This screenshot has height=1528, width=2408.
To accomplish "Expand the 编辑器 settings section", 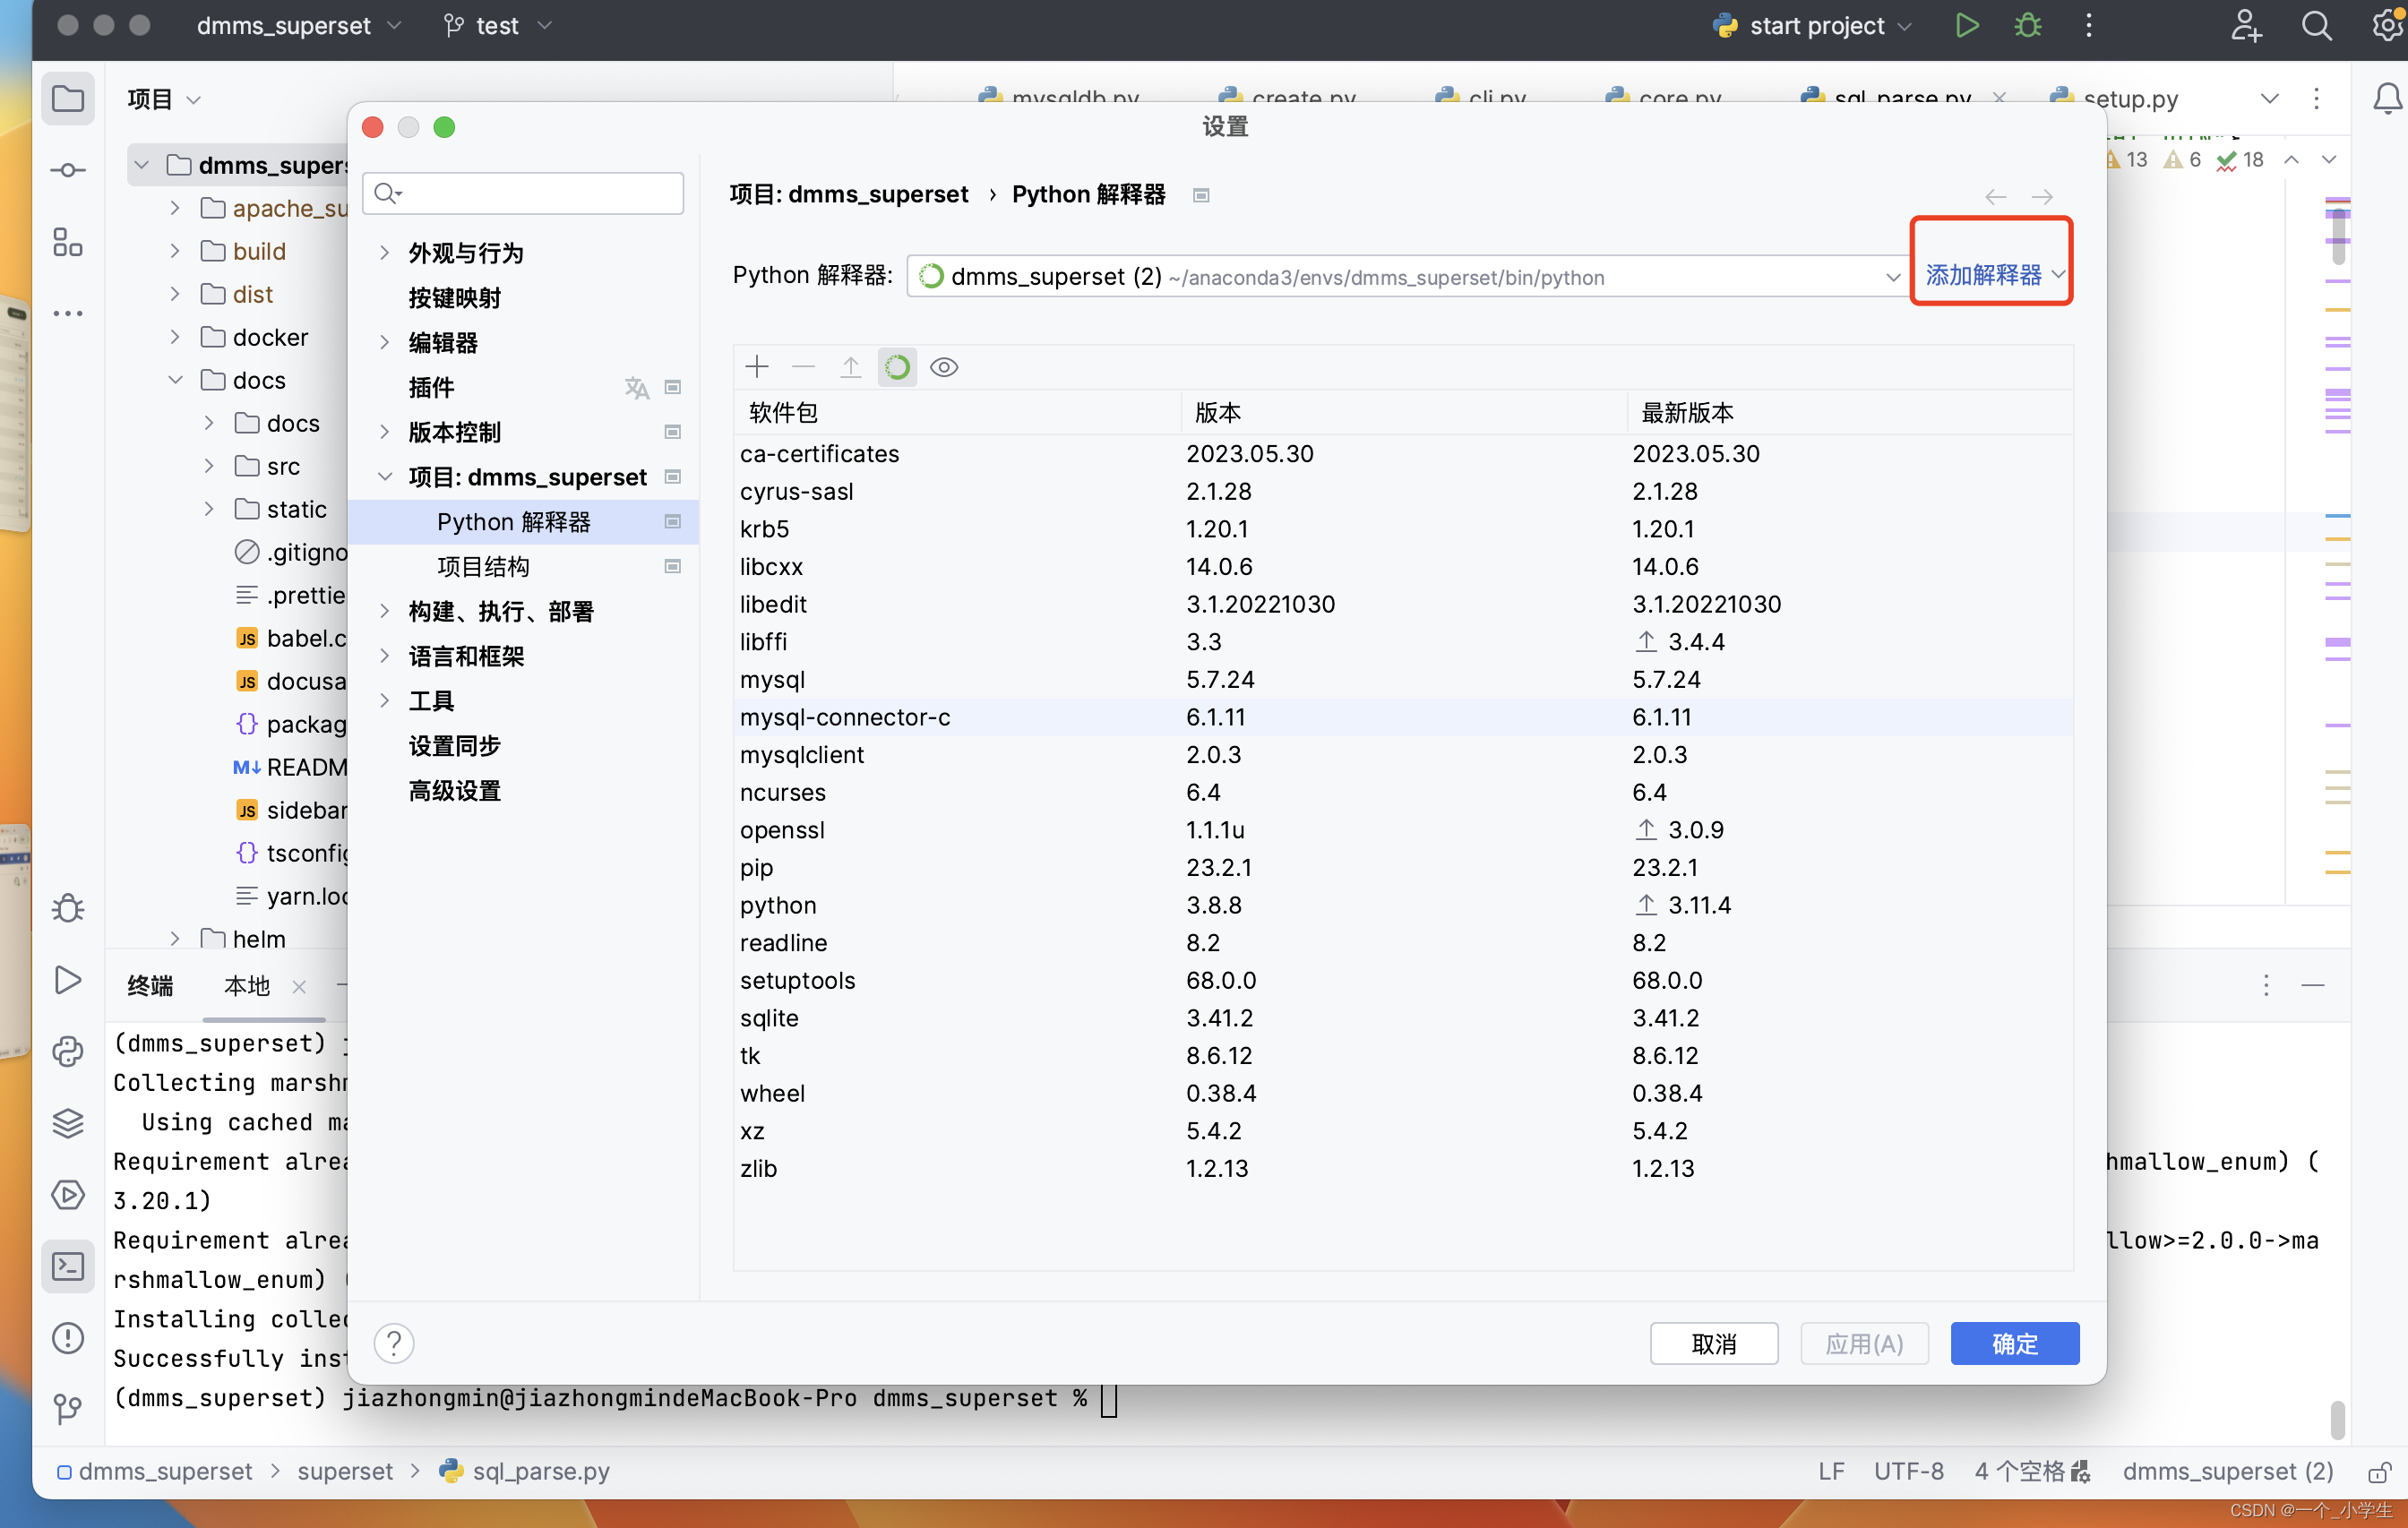I will coord(384,342).
